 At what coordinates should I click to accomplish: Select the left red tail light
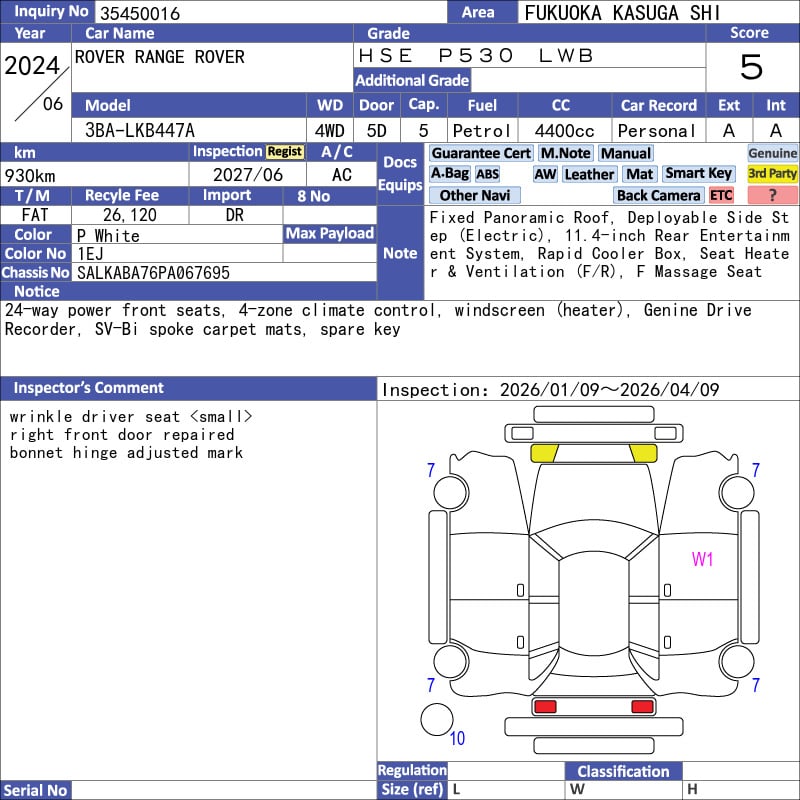pos(545,707)
